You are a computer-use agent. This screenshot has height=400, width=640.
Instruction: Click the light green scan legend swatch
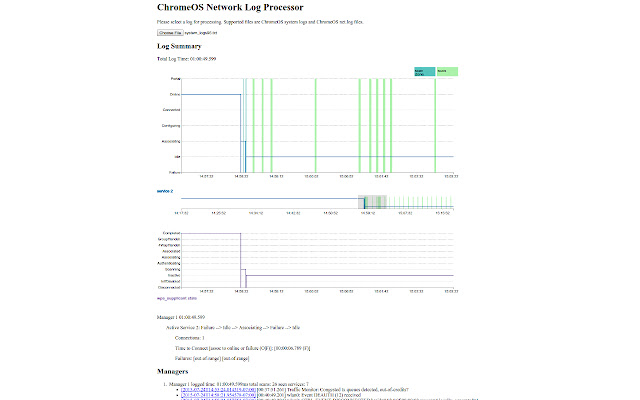(447, 72)
